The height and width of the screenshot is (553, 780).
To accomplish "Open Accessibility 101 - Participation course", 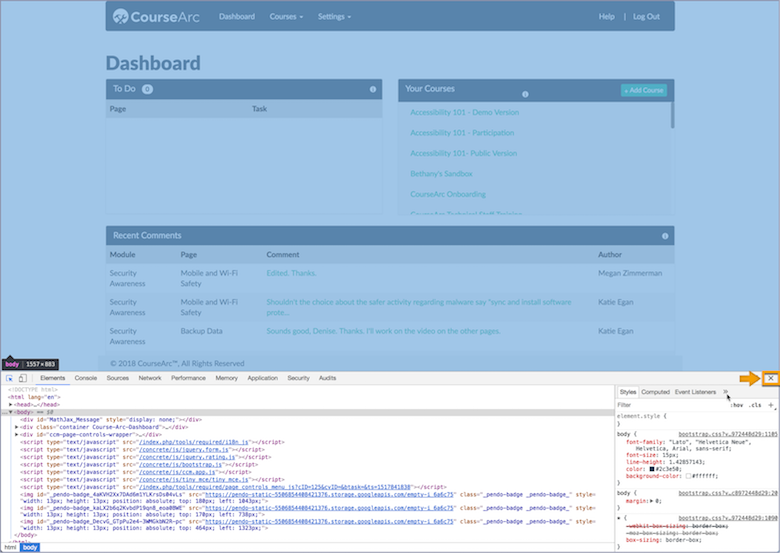I will pyautogui.click(x=462, y=133).
